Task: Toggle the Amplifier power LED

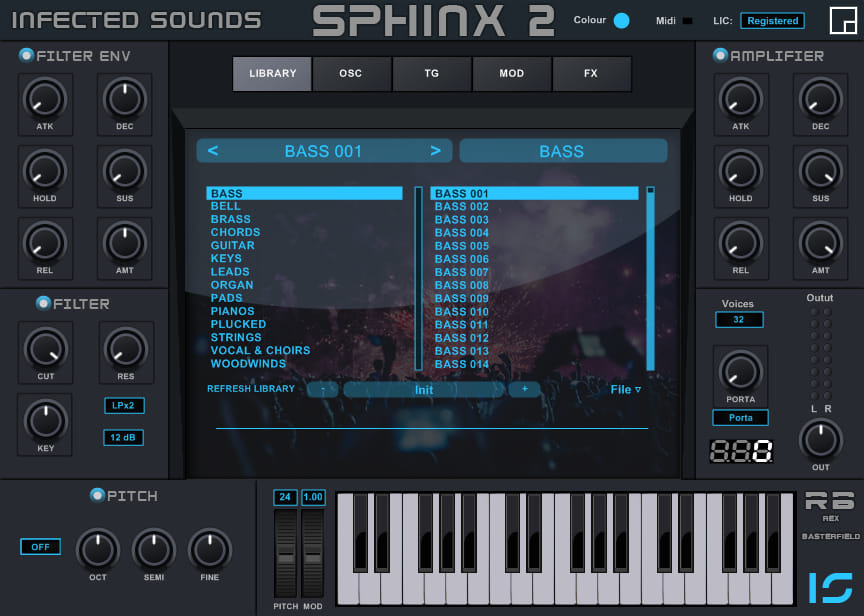Action: (x=720, y=55)
